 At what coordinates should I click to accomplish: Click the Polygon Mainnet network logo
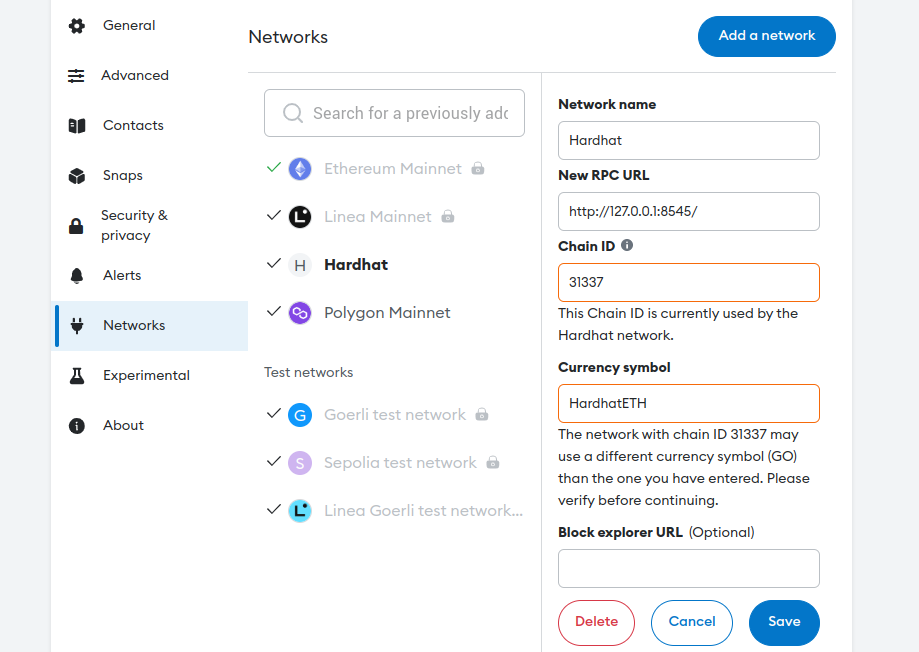click(x=298, y=312)
